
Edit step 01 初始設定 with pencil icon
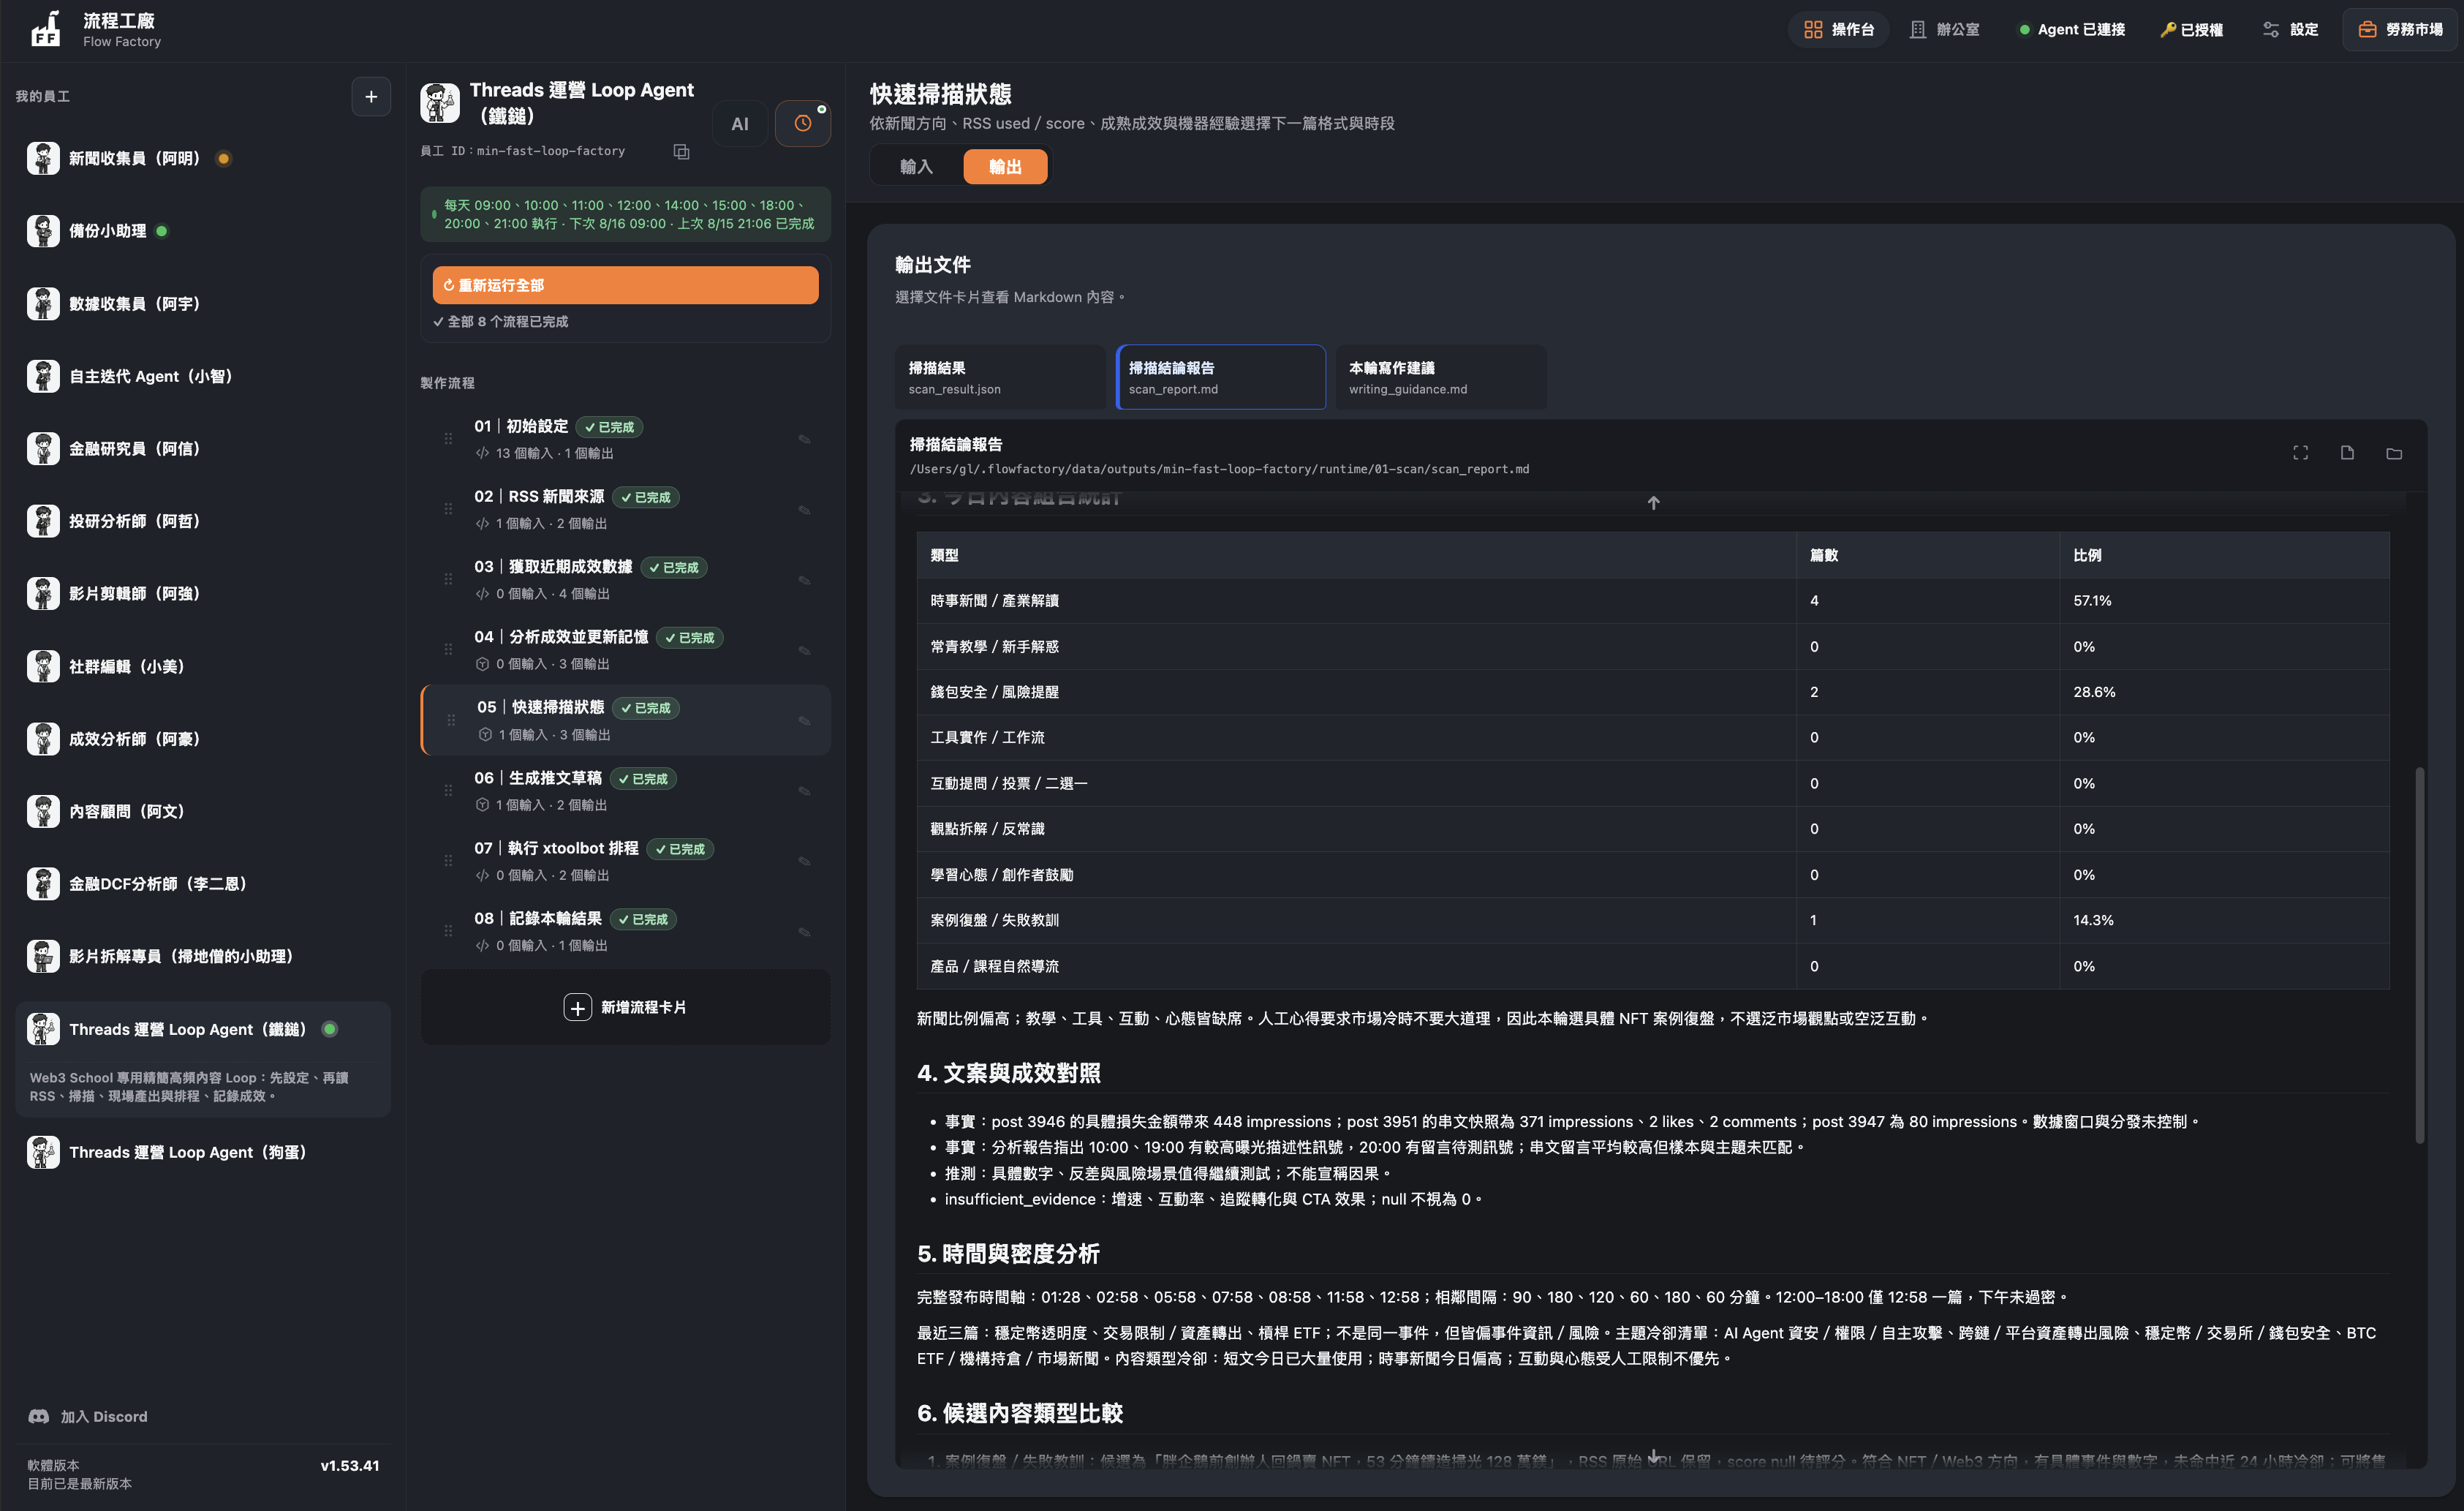[x=804, y=439]
